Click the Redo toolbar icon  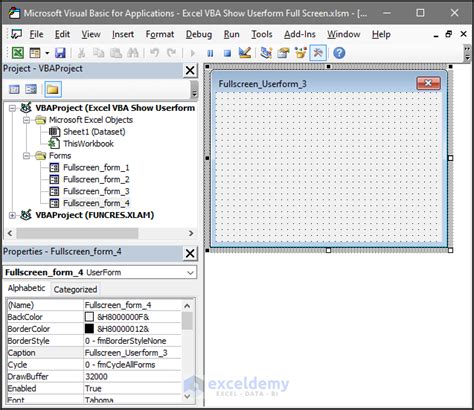pos(171,53)
